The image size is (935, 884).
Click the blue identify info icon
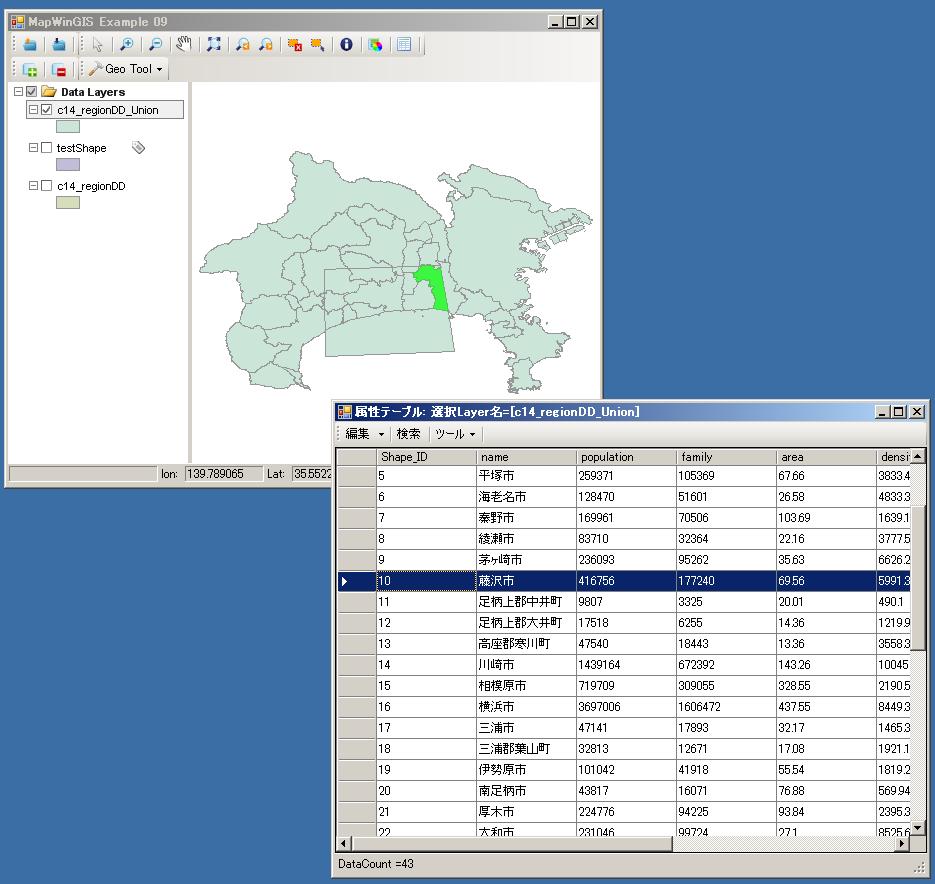click(346, 45)
